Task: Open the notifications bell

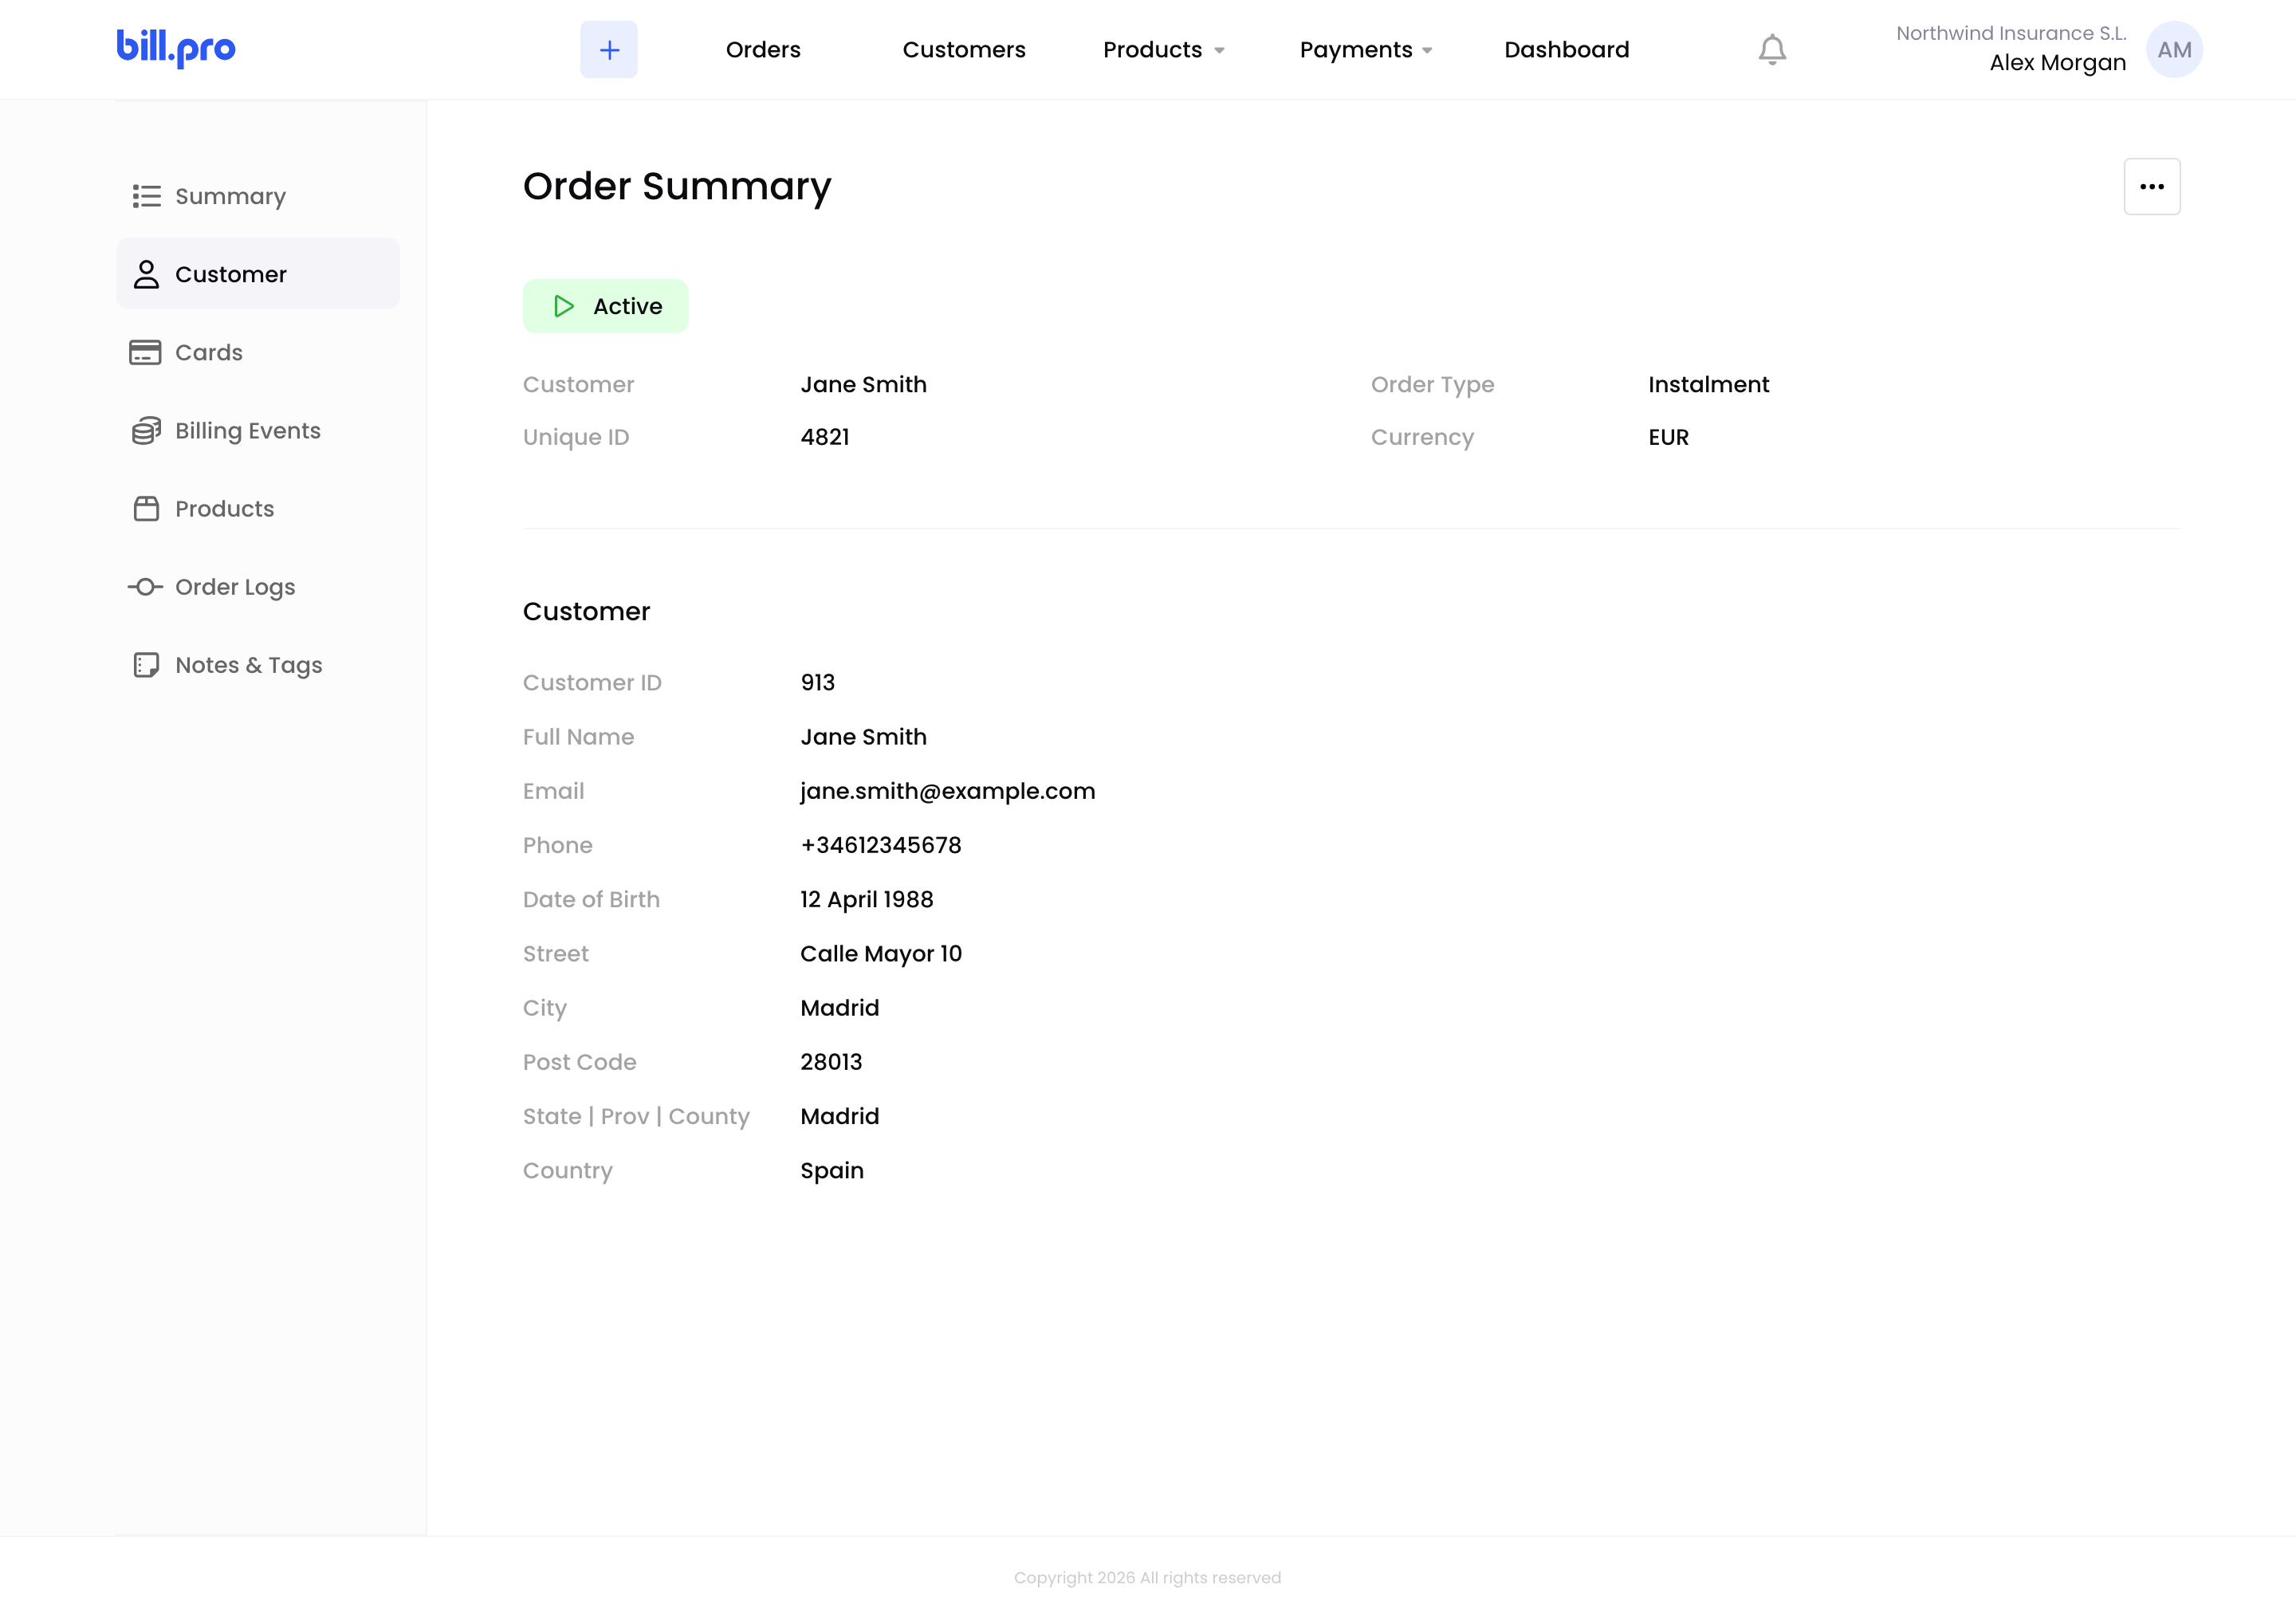Action: pyautogui.click(x=1772, y=50)
